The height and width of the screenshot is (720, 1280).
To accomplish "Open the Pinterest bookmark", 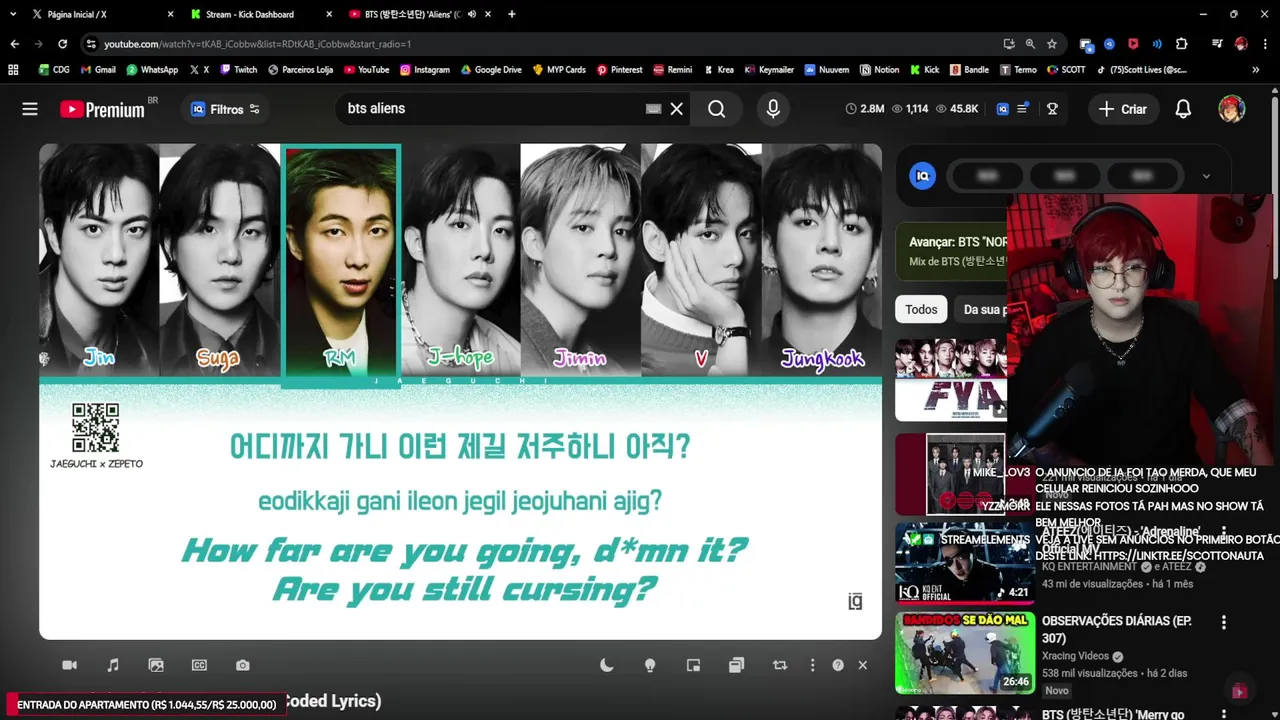I will (619, 70).
